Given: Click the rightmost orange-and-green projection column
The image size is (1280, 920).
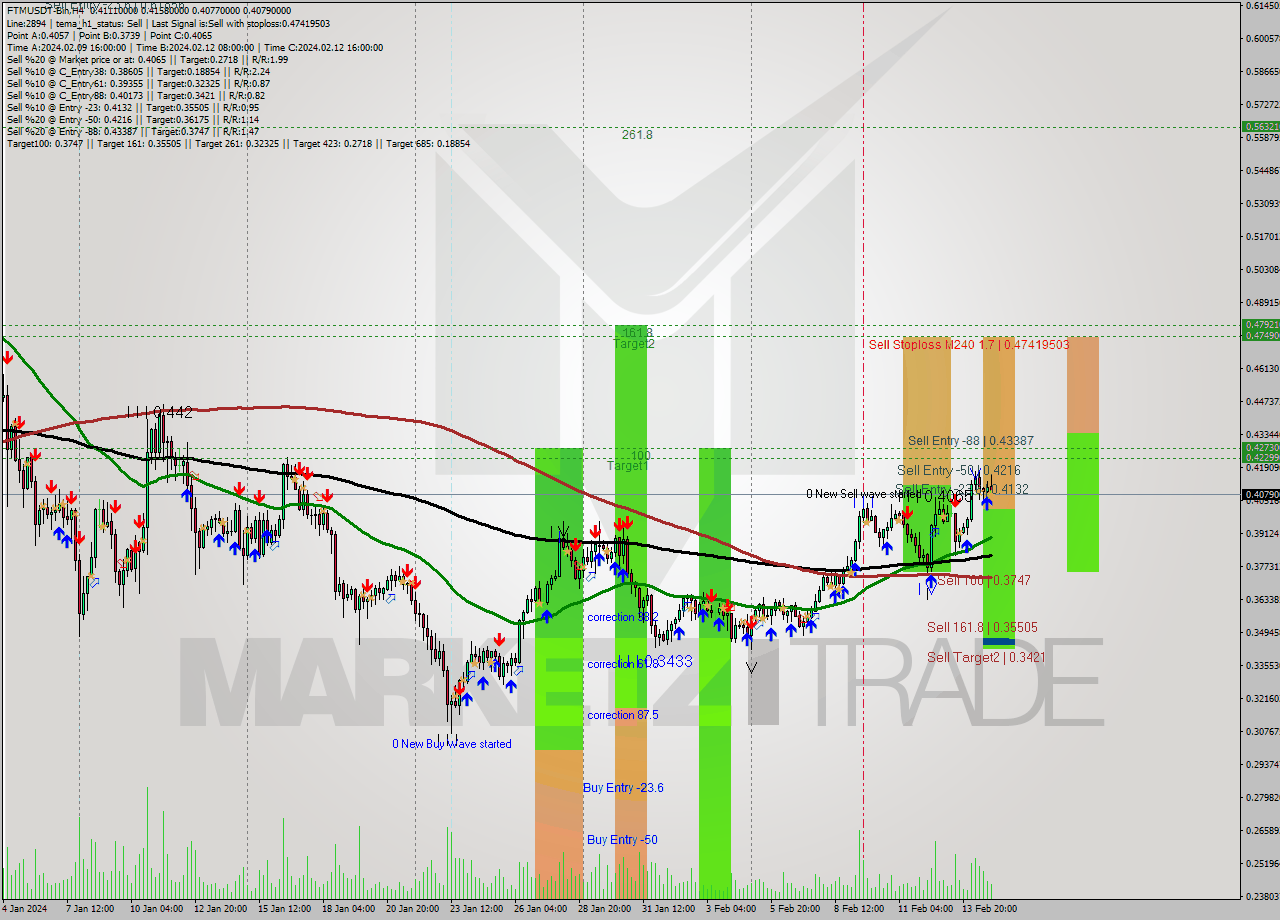Looking at the screenshot, I should [1083, 454].
